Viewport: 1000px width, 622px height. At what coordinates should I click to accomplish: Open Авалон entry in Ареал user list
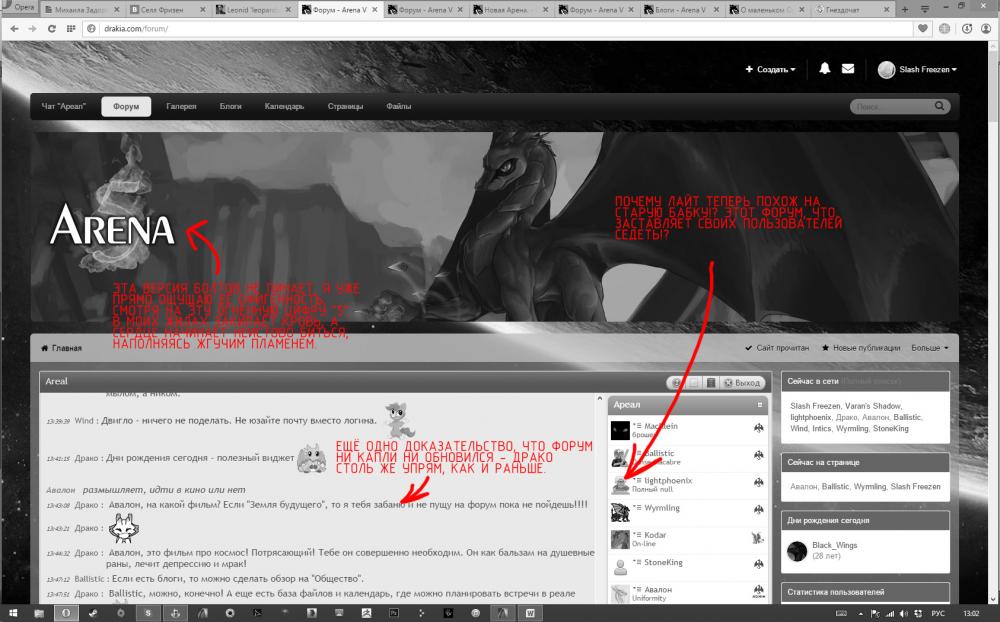(x=658, y=590)
